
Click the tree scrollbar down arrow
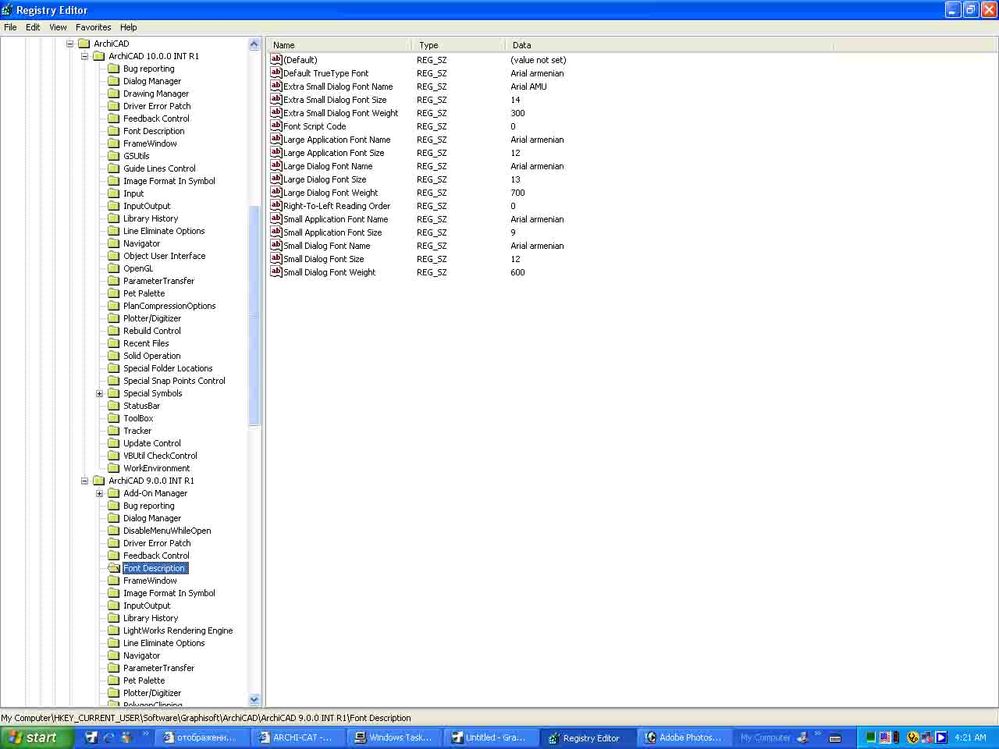pyautogui.click(x=254, y=699)
